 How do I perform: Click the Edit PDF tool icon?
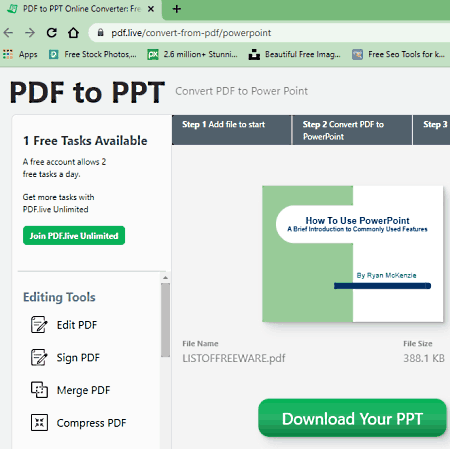point(39,325)
